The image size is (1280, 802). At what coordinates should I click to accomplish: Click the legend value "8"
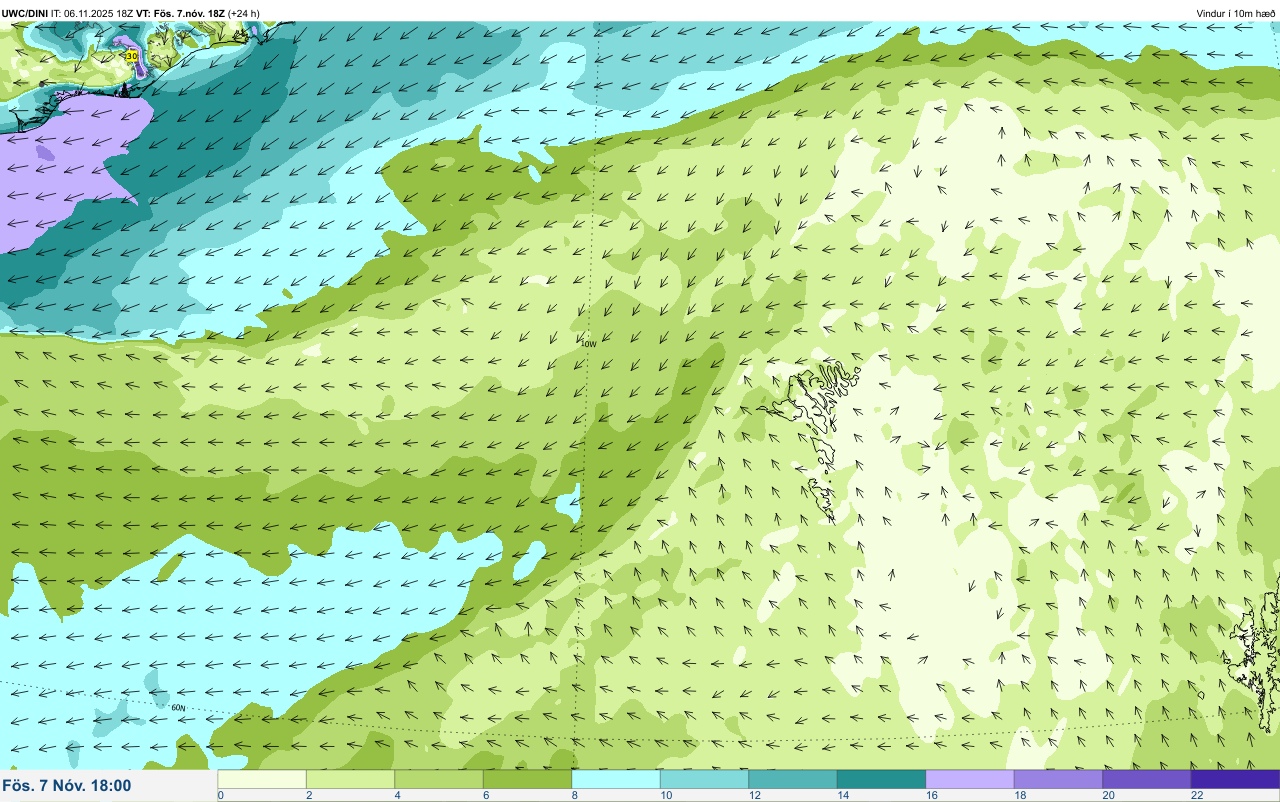coord(574,795)
